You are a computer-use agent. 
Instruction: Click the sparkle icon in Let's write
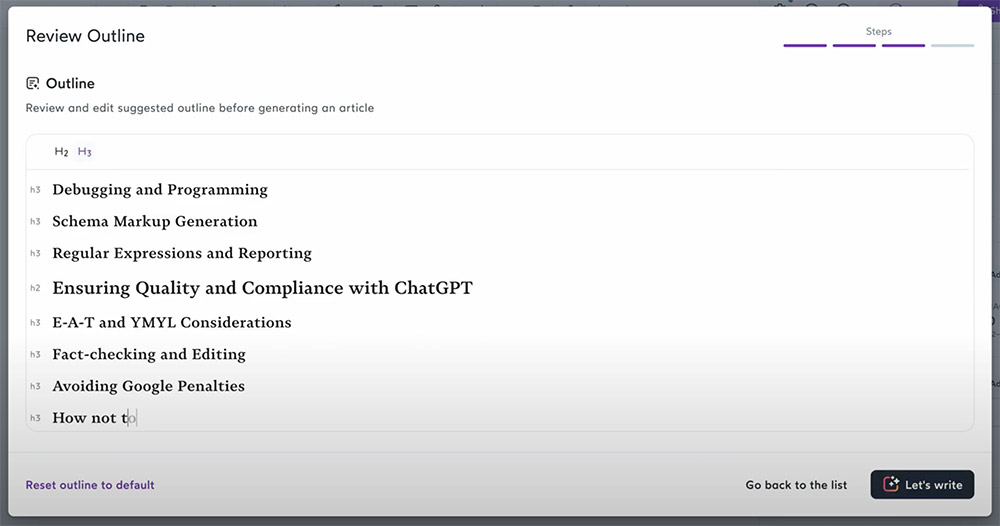891,485
